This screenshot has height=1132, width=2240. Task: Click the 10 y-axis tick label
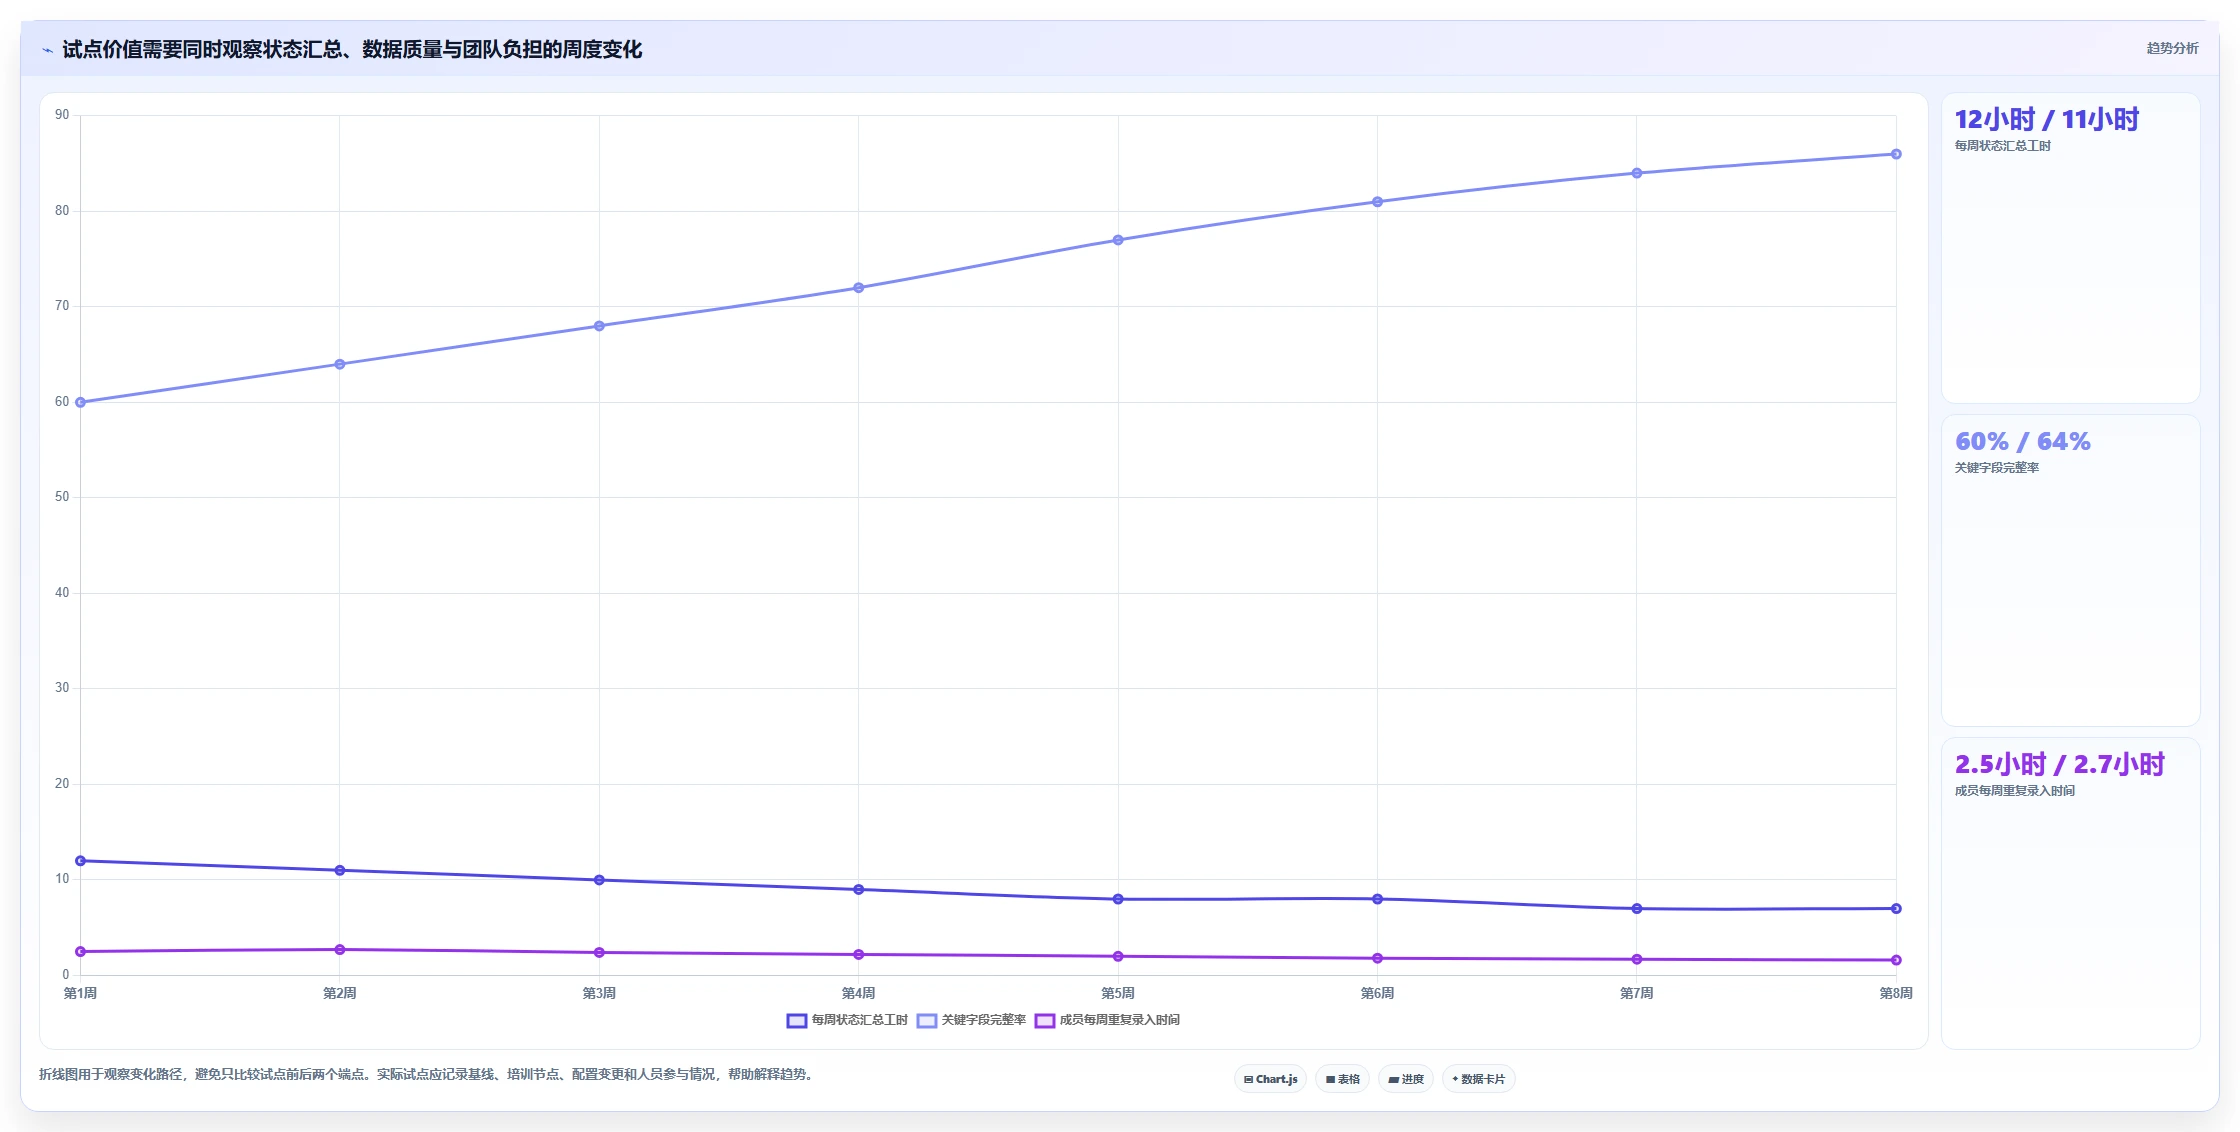click(x=62, y=879)
